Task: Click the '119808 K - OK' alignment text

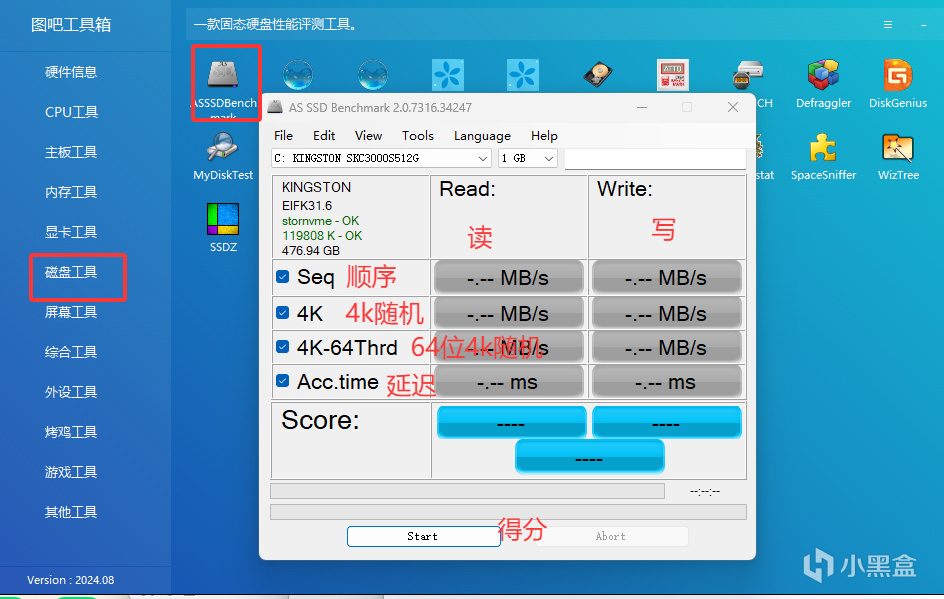Action: [322, 236]
